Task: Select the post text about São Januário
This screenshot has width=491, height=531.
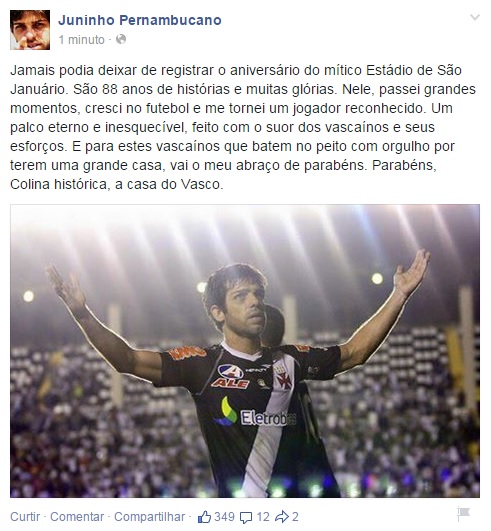Action: [x=243, y=127]
